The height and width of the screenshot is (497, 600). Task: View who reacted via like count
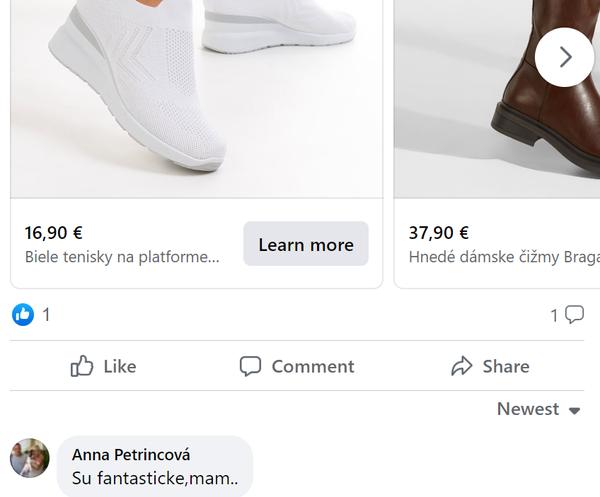click(x=46, y=315)
